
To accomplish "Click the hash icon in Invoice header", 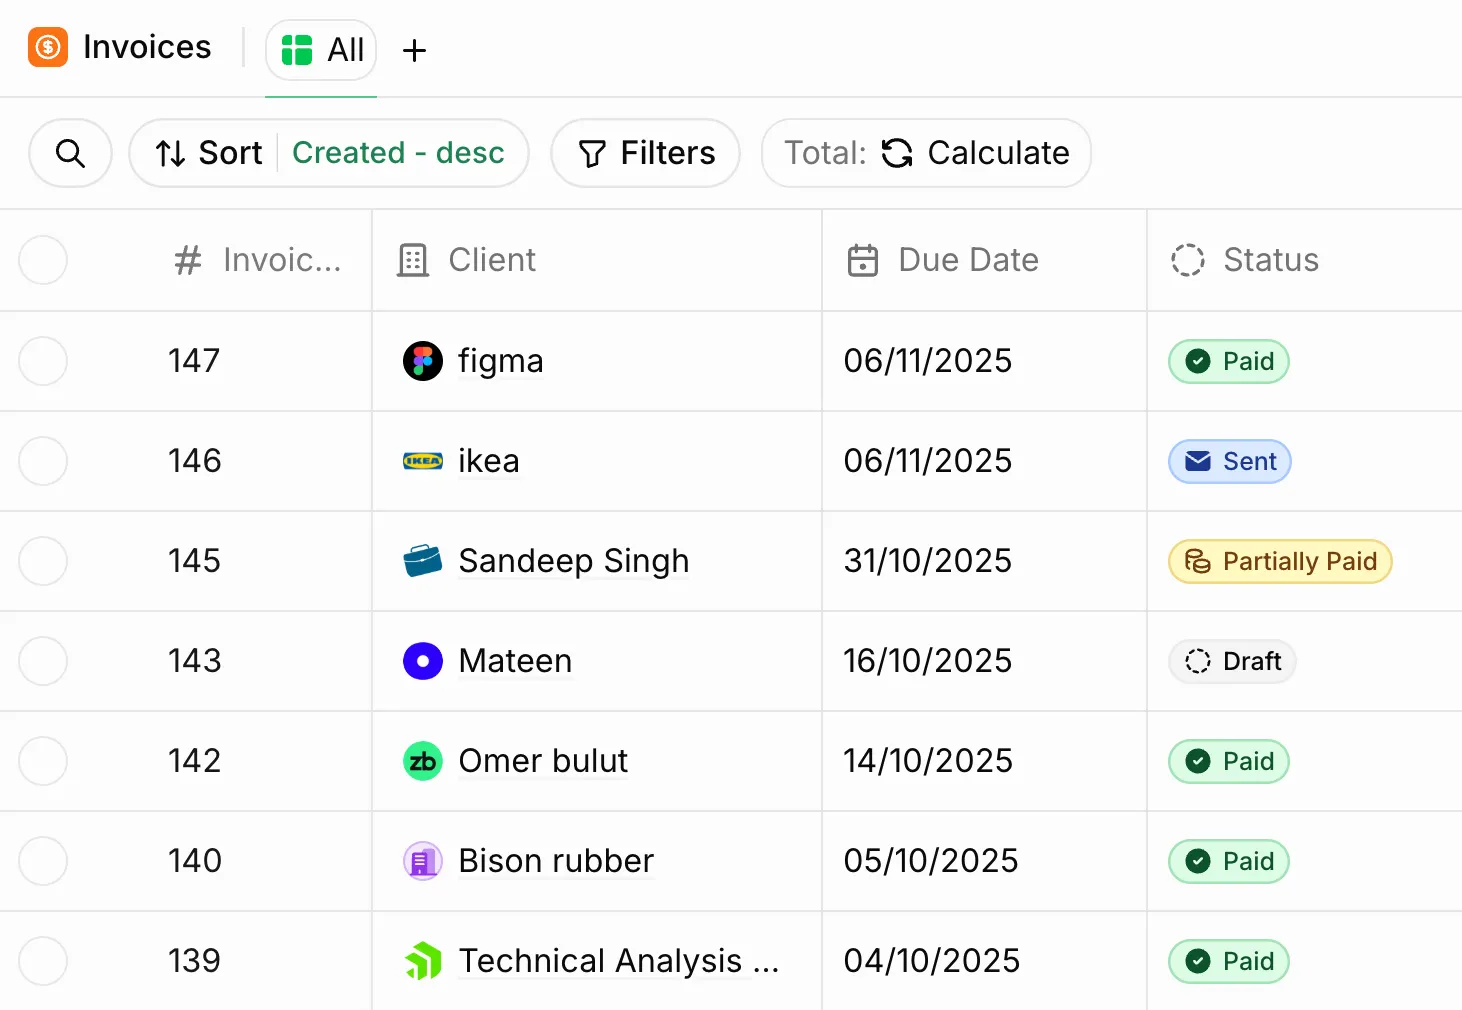I will [x=188, y=260].
